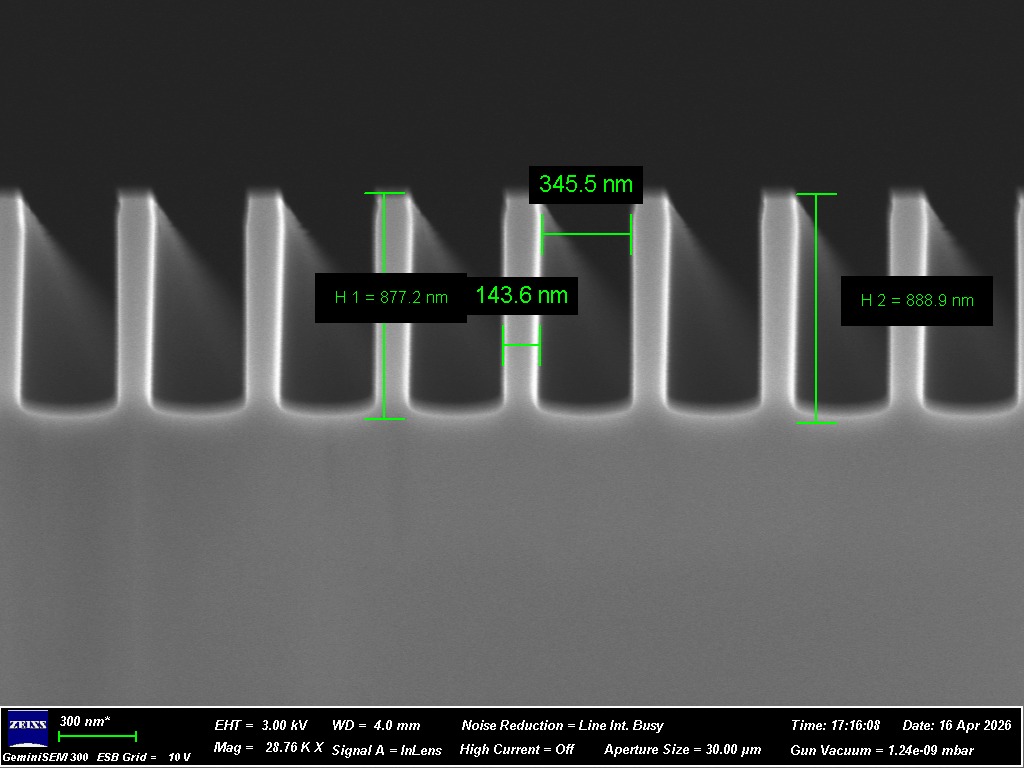
Task: Select the Mag = 28.76 K X readout
Action: point(268,748)
